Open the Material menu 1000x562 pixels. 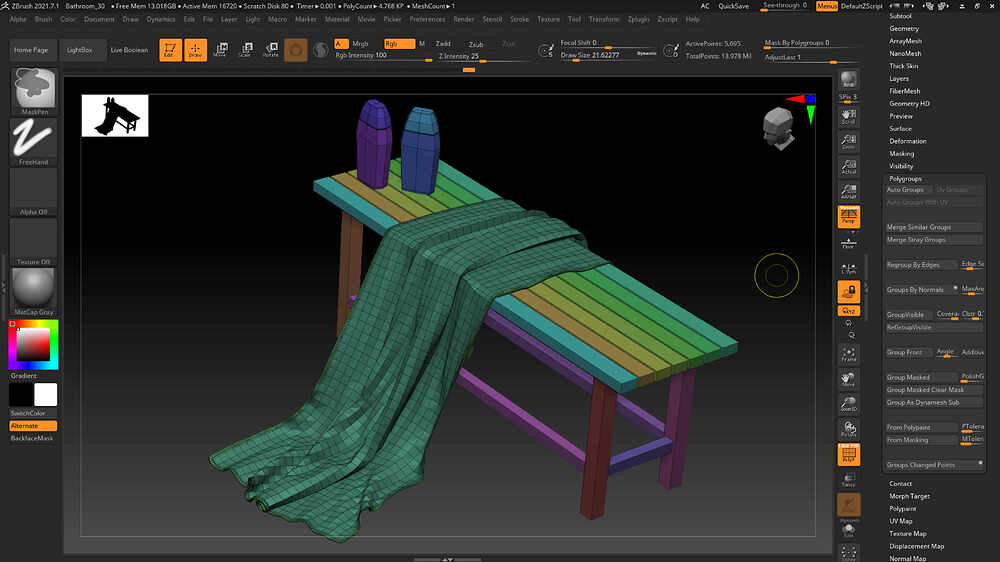tap(337, 19)
